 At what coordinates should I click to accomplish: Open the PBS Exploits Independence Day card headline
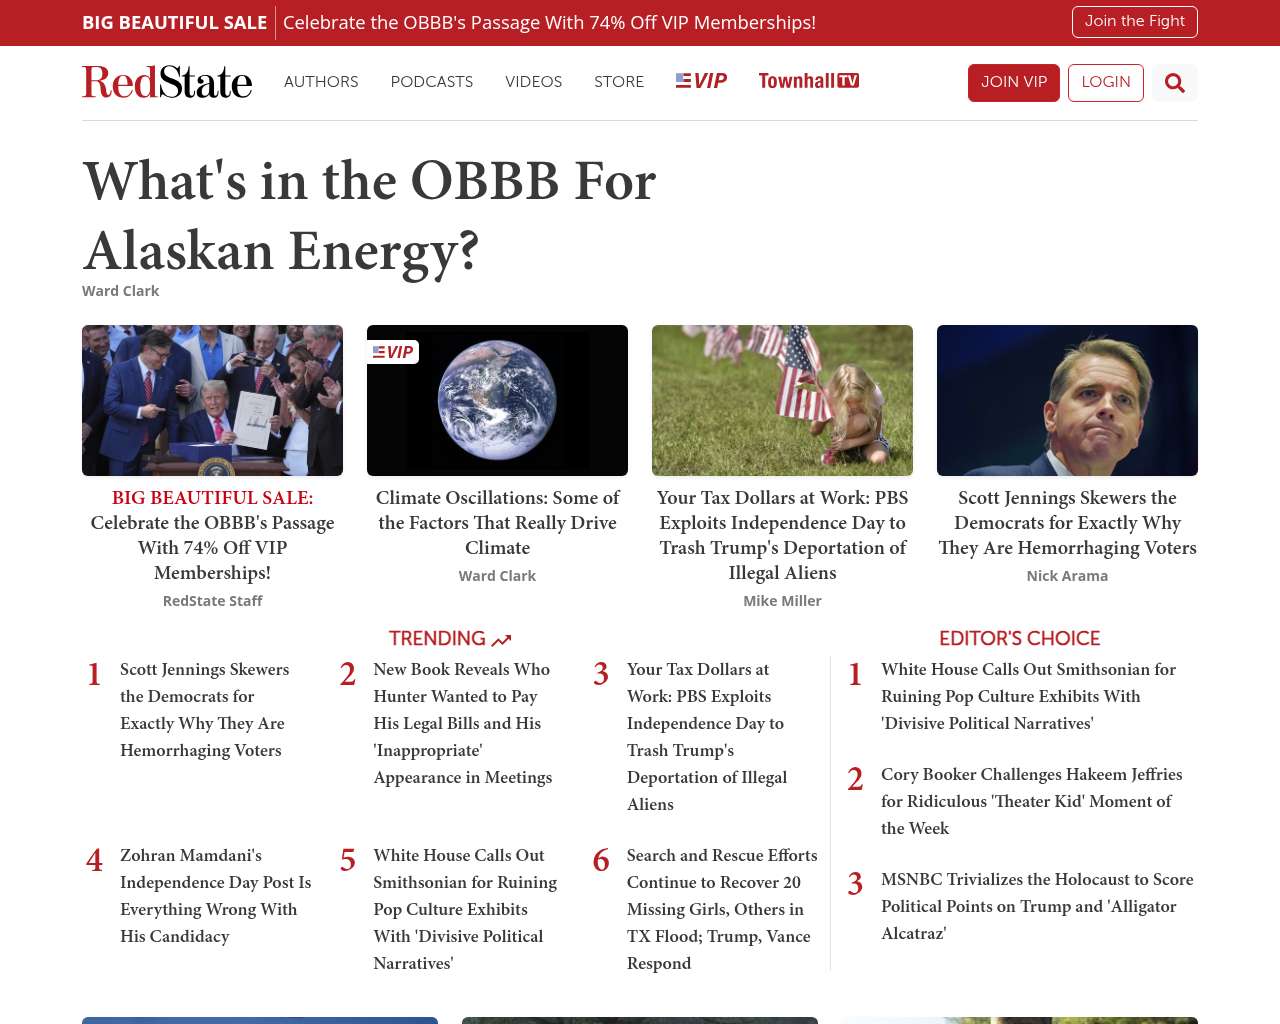(x=782, y=535)
